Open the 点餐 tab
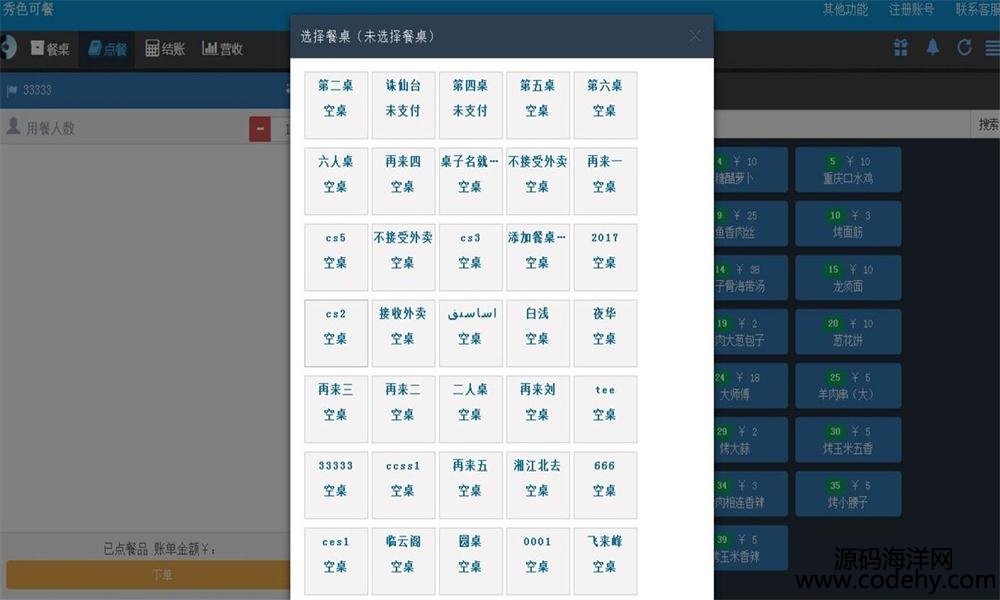 (108, 48)
